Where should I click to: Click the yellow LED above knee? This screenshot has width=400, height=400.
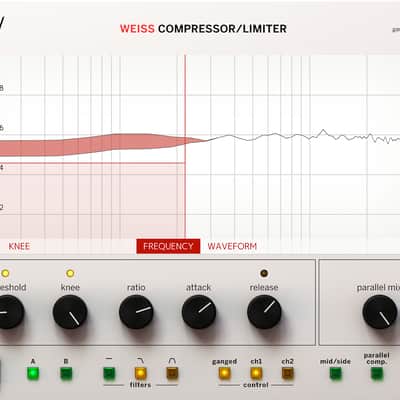tap(70, 273)
